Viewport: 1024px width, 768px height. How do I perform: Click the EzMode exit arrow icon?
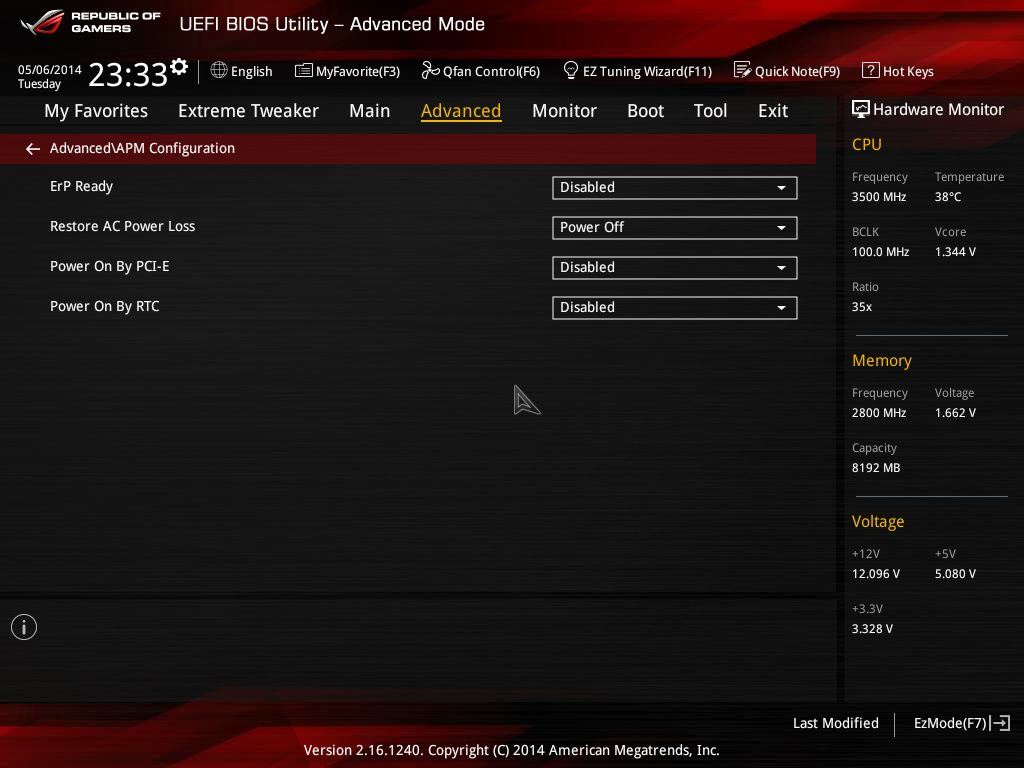click(1000, 723)
